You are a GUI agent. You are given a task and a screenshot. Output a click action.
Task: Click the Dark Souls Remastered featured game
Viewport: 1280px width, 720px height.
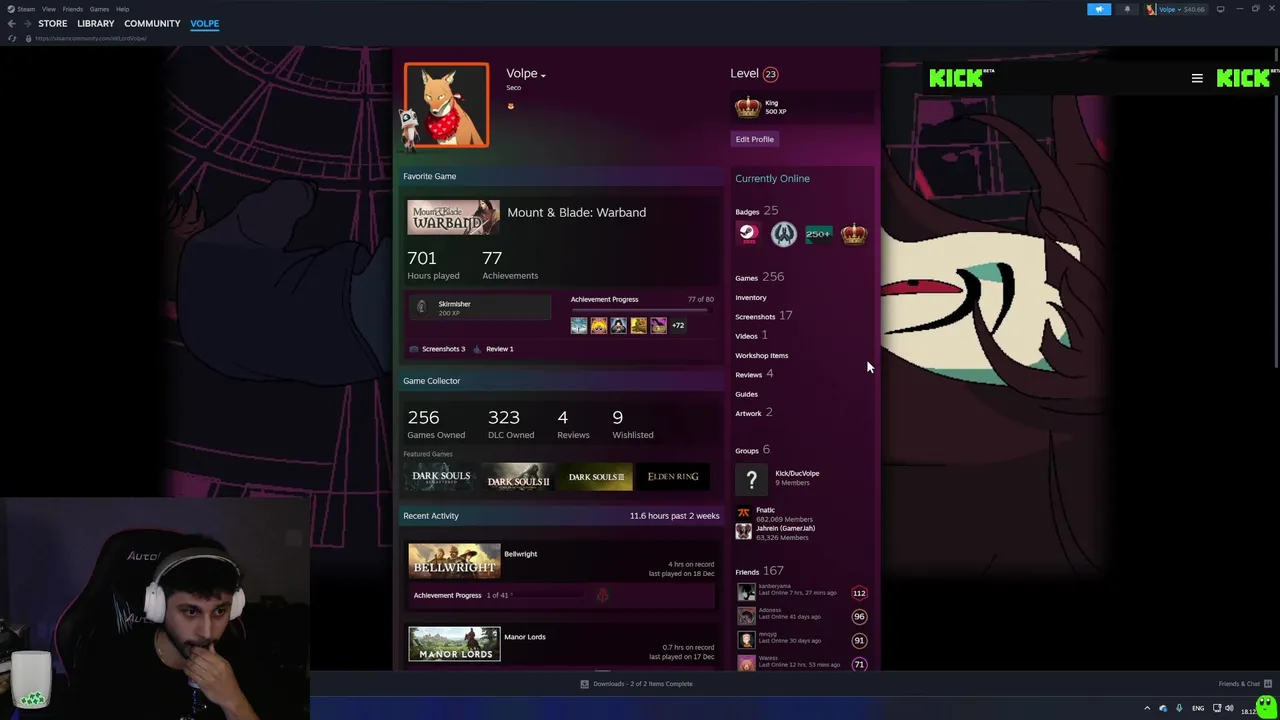pyautogui.click(x=441, y=477)
